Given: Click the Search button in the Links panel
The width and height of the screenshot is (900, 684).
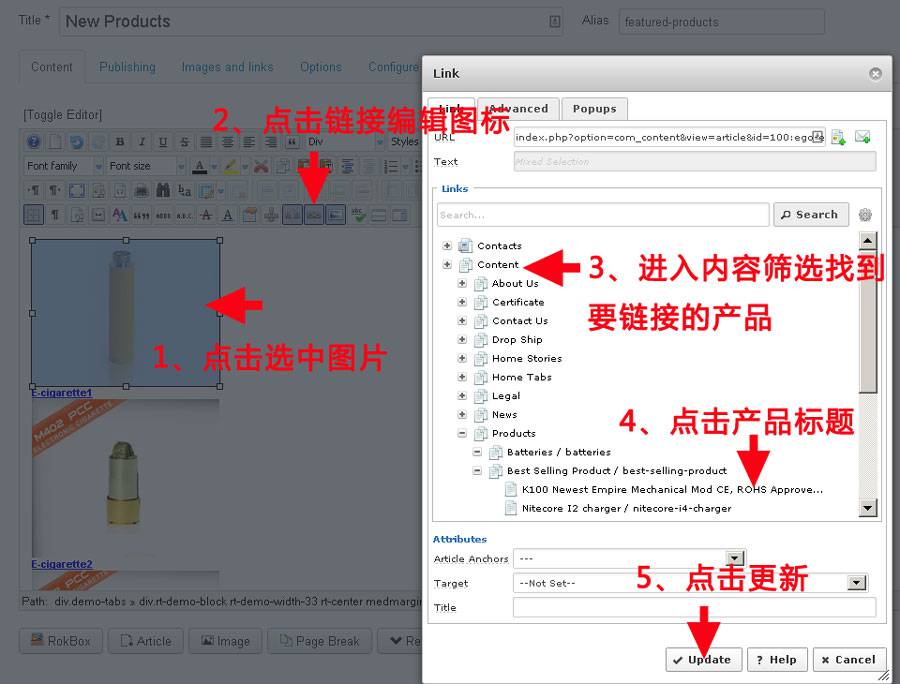Looking at the screenshot, I should tap(811, 214).
